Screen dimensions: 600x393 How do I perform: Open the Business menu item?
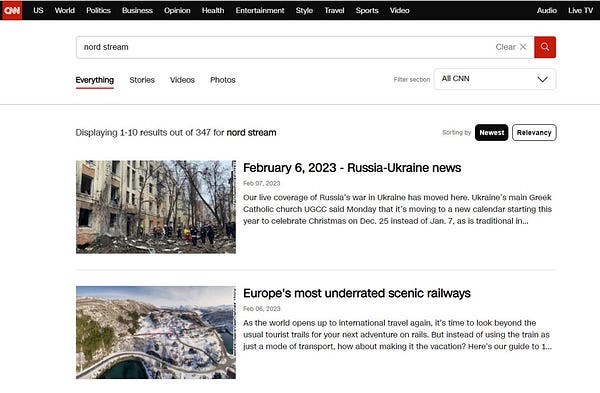137,10
